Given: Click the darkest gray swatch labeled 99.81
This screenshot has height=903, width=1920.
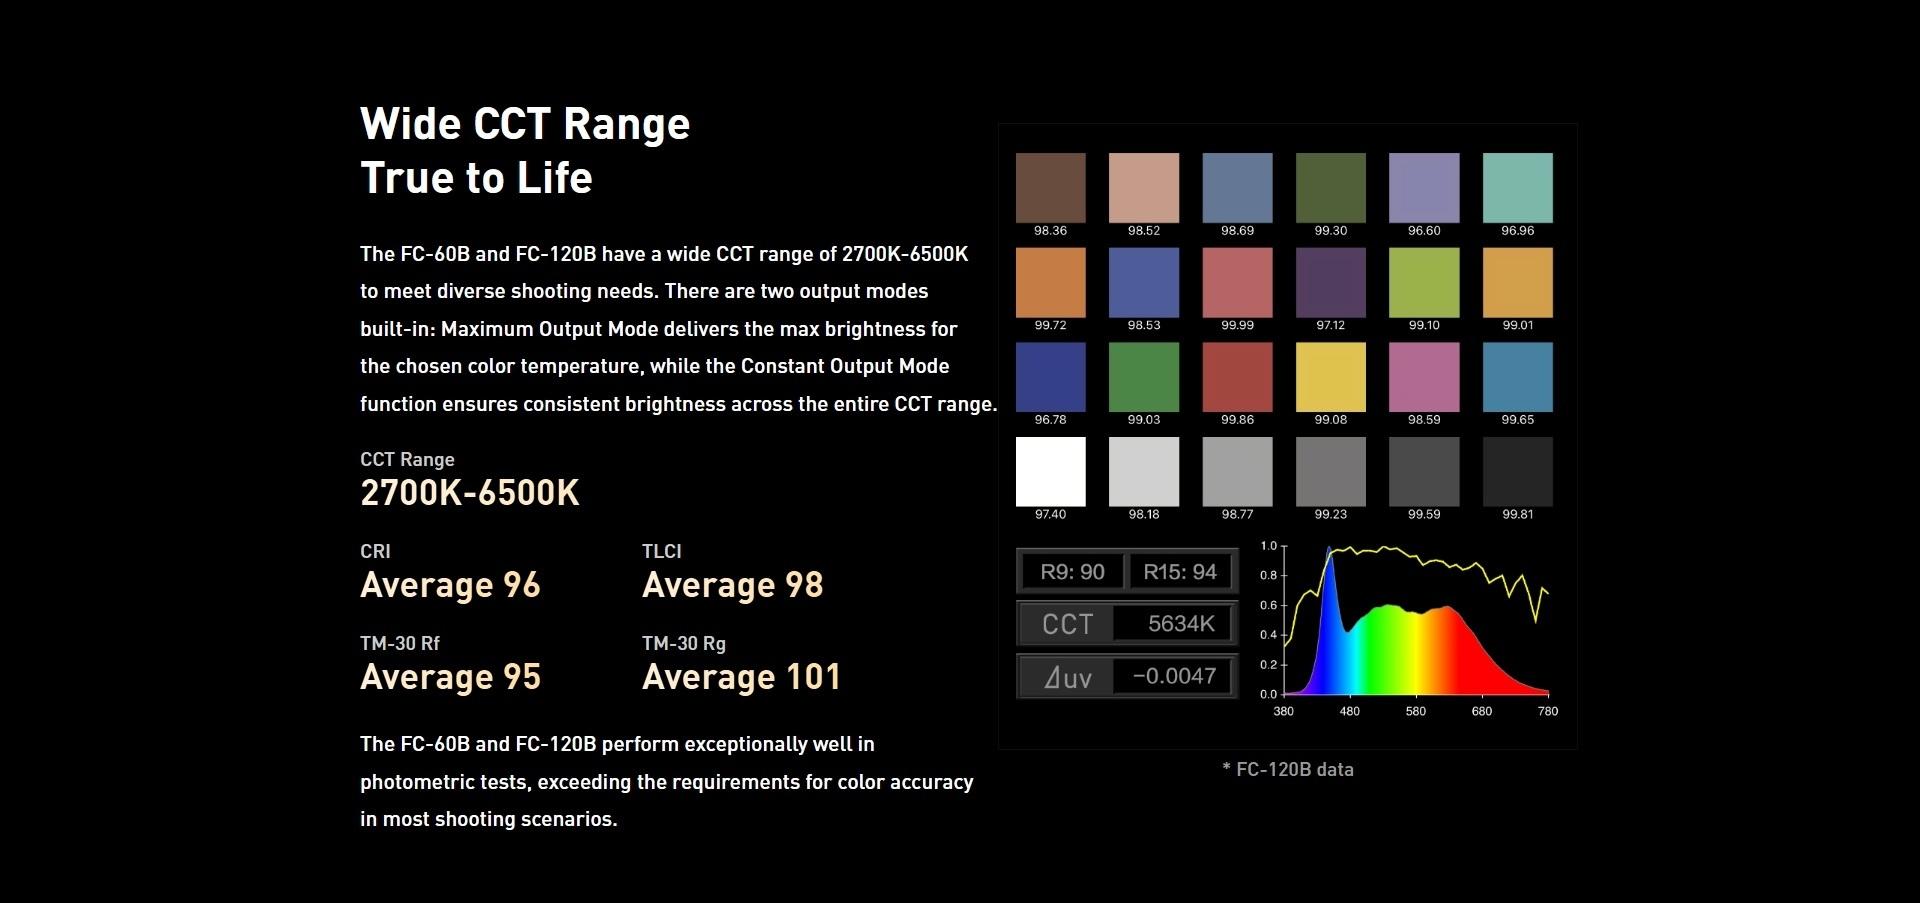Looking at the screenshot, I should [x=1517, y=471].
